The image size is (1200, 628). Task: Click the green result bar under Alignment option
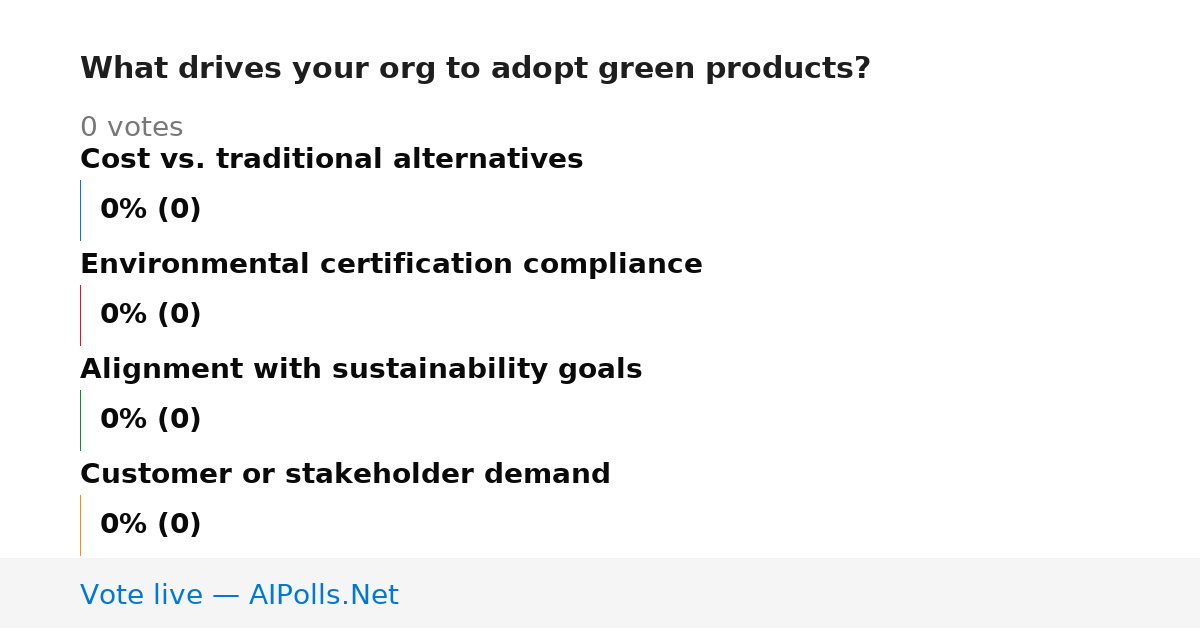tap(80, 420)
